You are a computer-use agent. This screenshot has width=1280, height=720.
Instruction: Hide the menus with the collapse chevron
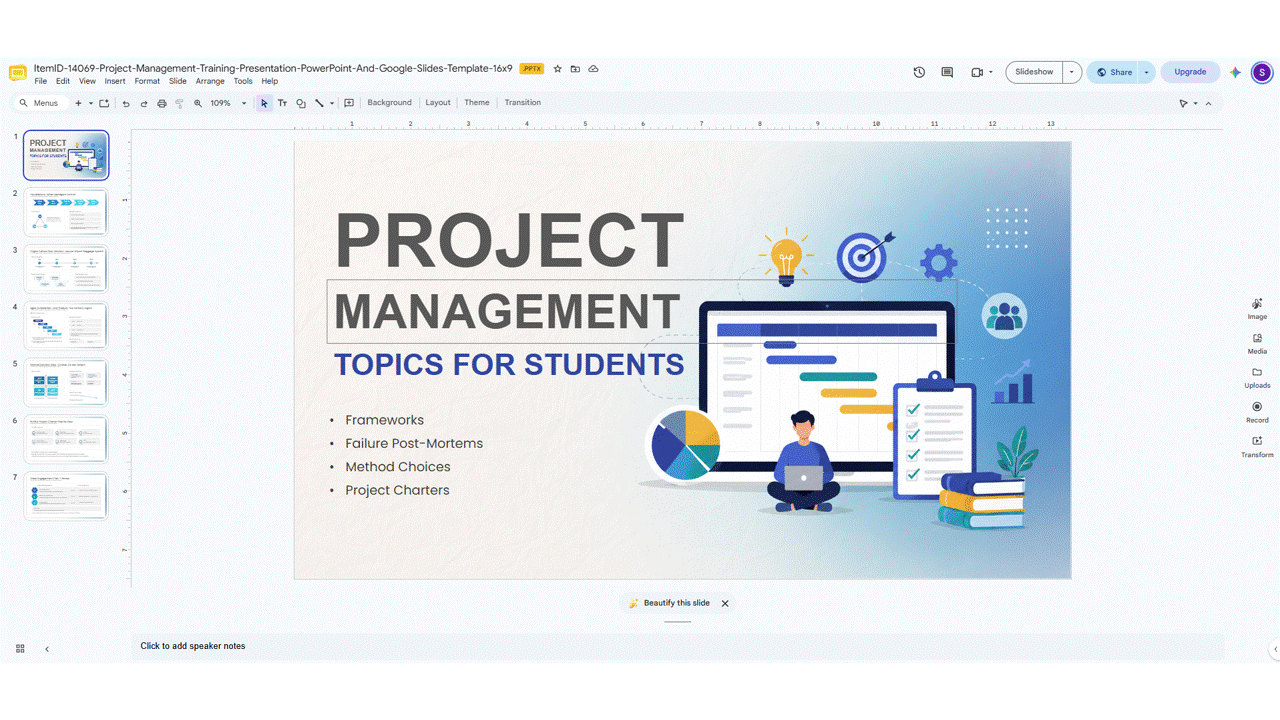tap(1208, 103)
